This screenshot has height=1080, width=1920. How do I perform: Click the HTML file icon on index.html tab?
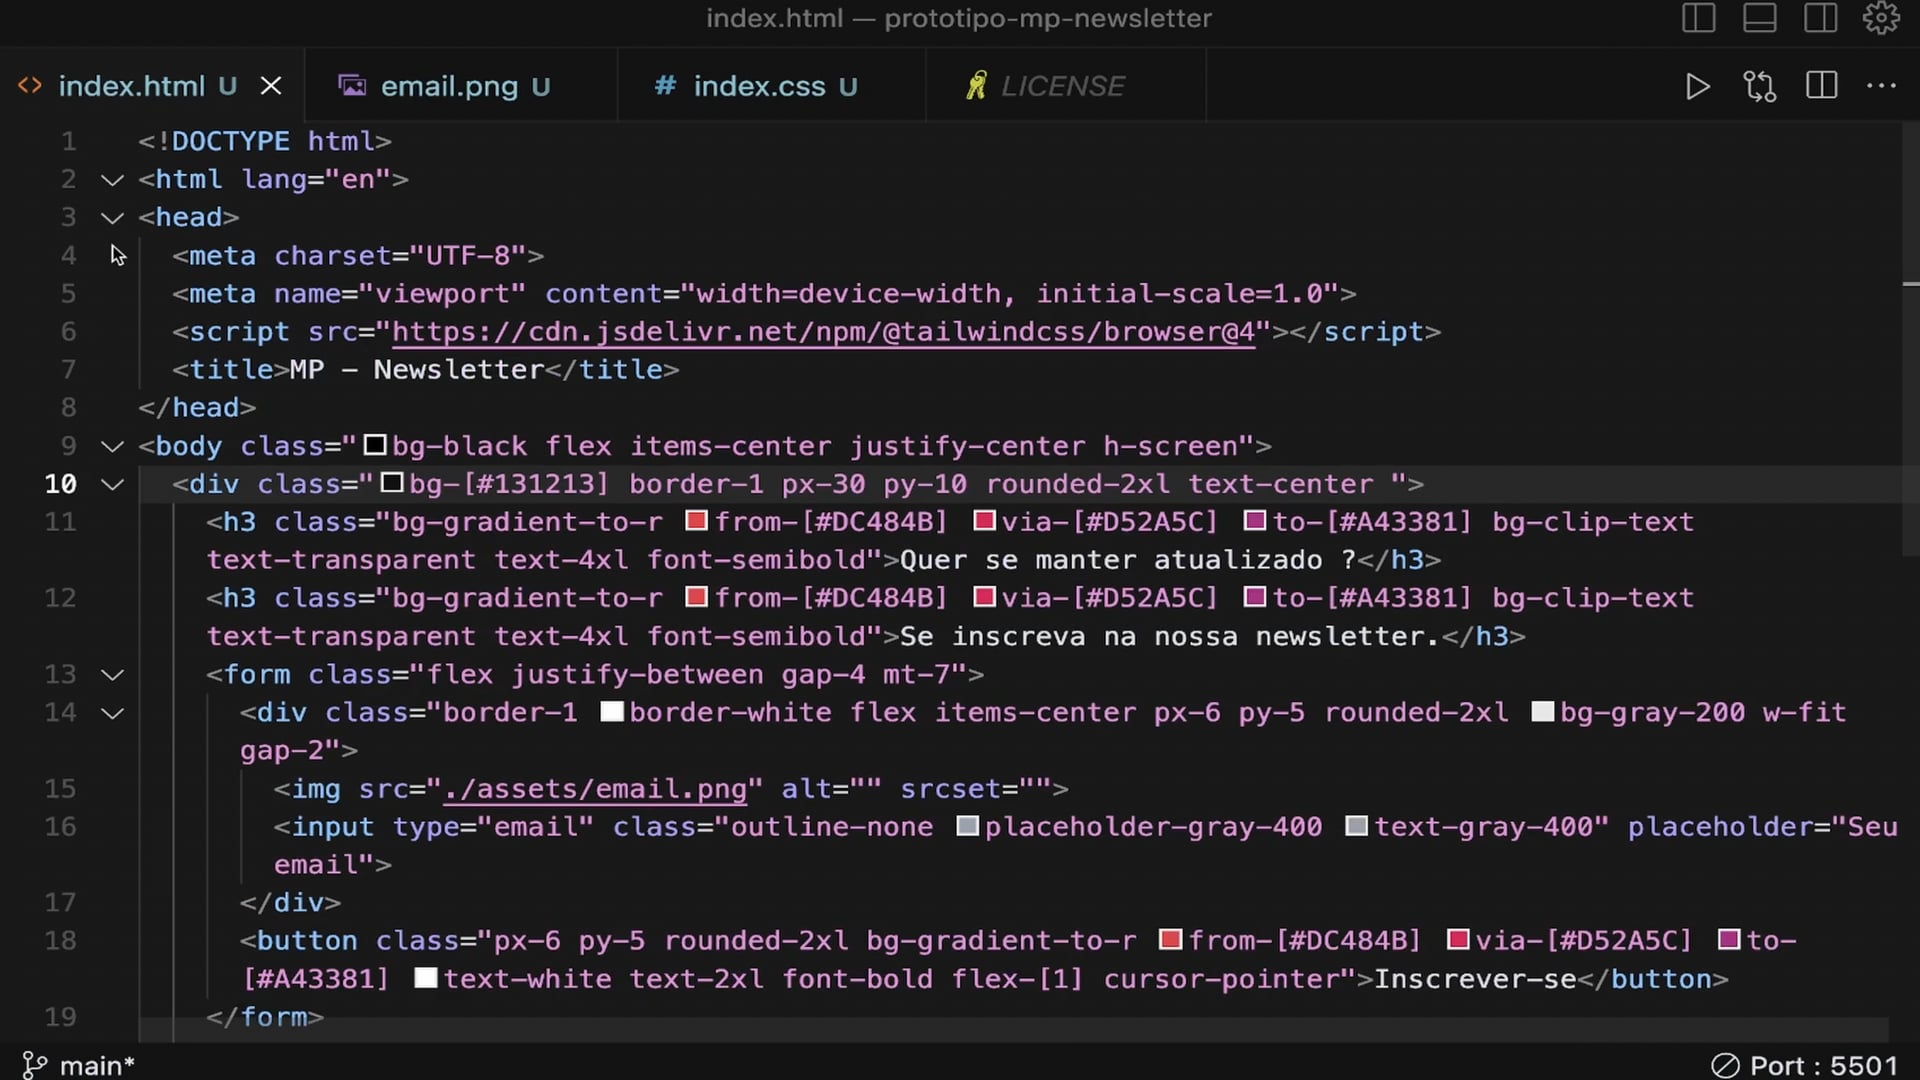(30, 86)
